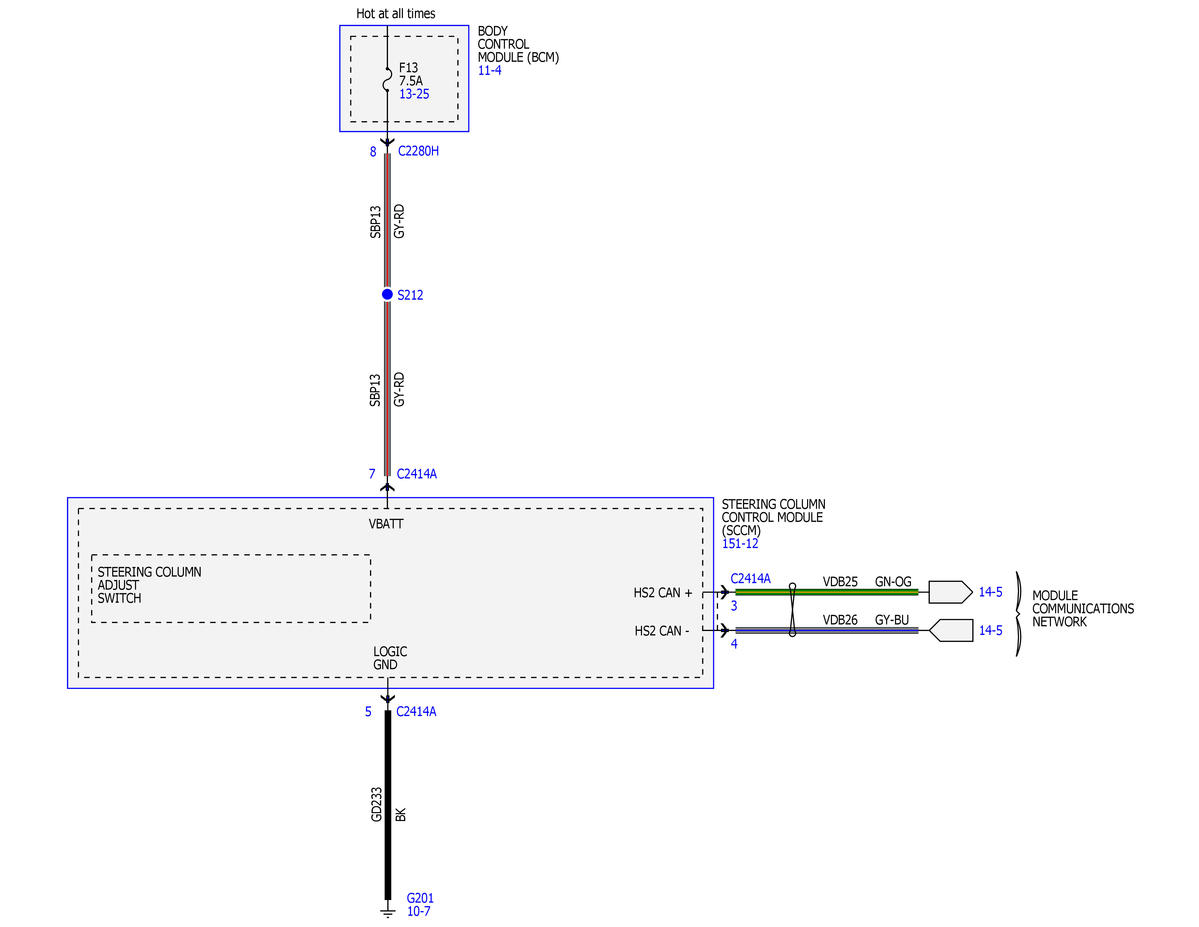1199x927 pixels.
Task: Click the 'BK' wire color label
Action: 401,815
